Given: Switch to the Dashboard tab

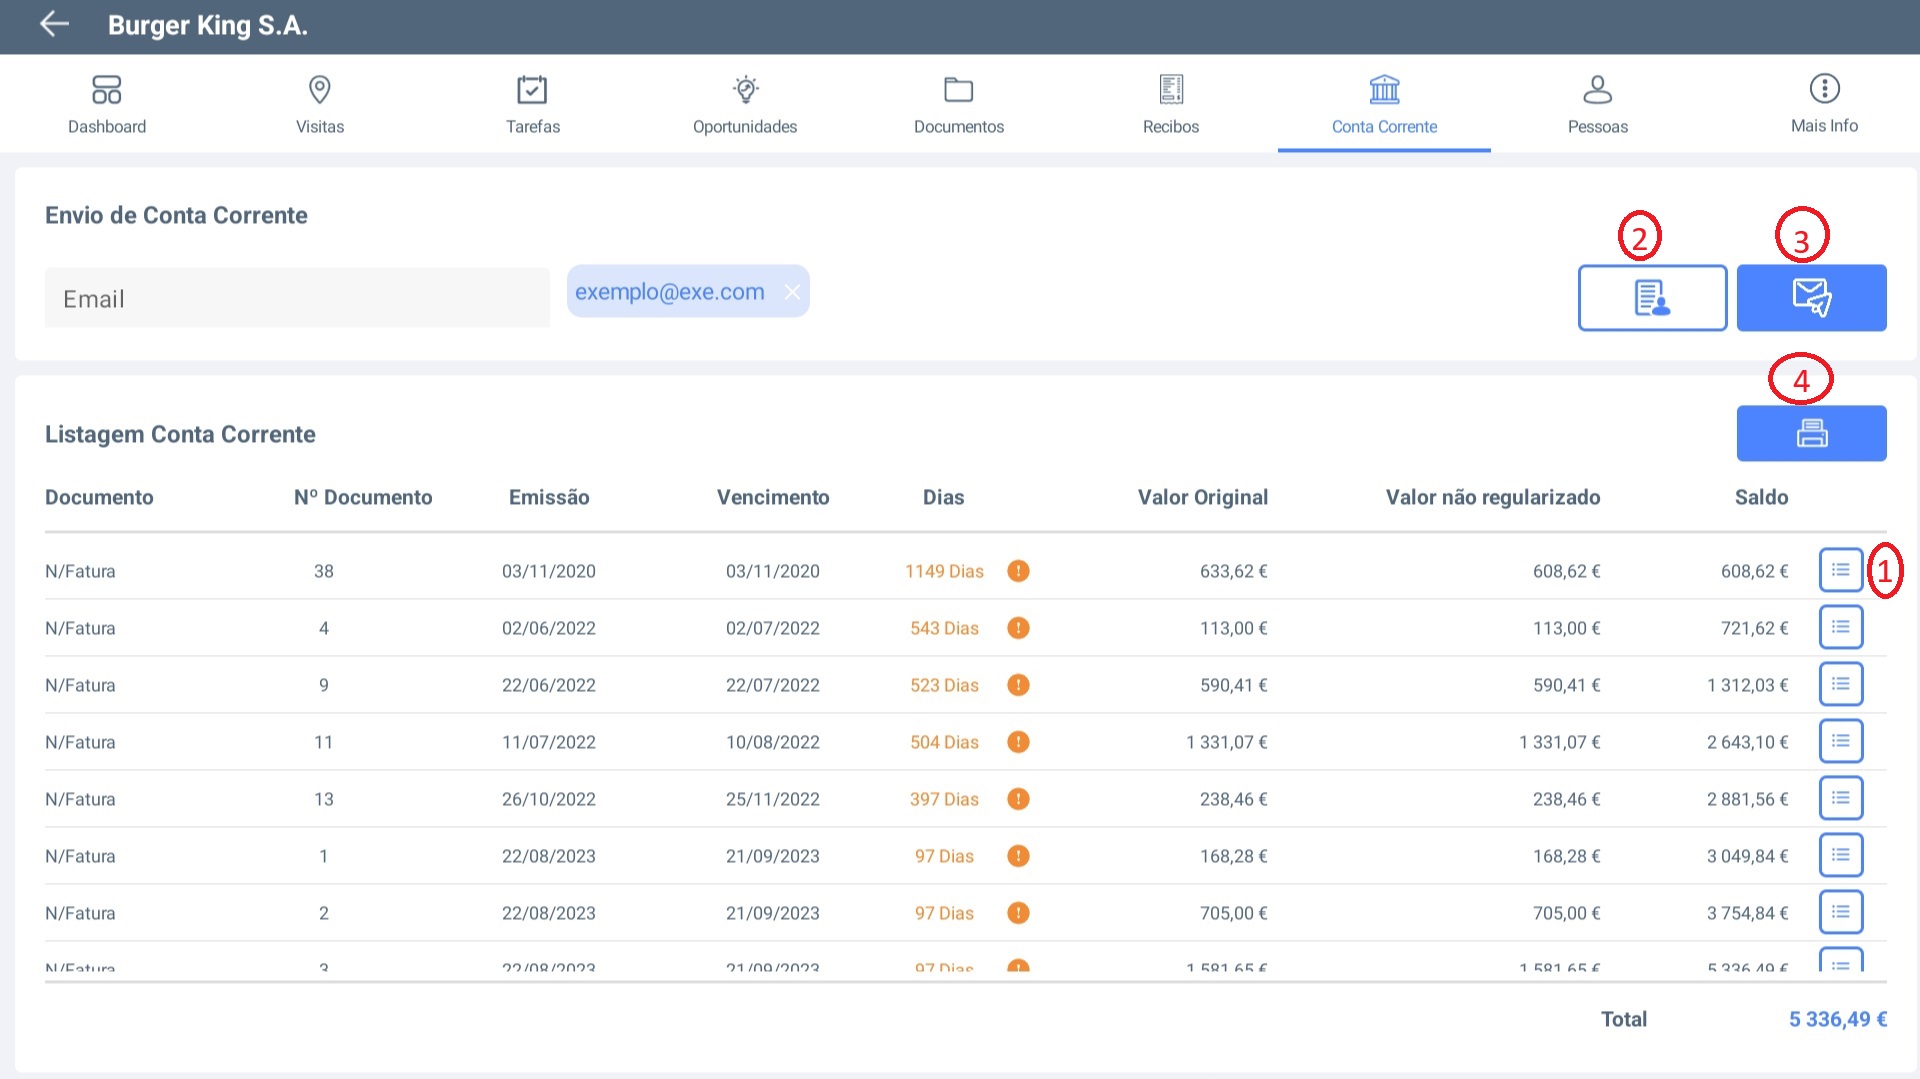Looking at the screenshot, I should pos(107,104).
